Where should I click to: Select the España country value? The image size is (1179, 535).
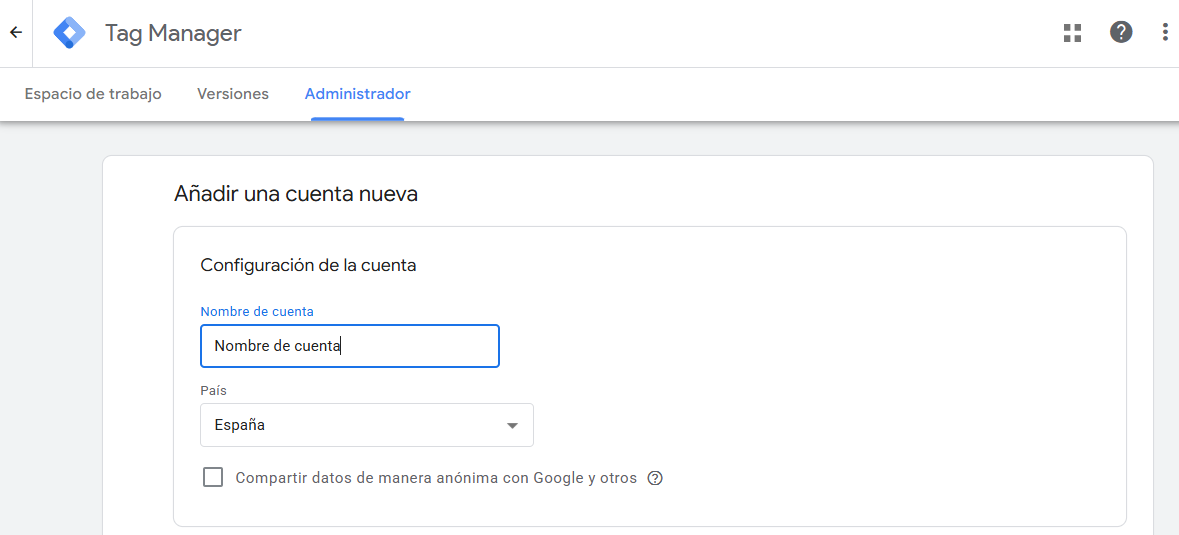pos(240,425)
